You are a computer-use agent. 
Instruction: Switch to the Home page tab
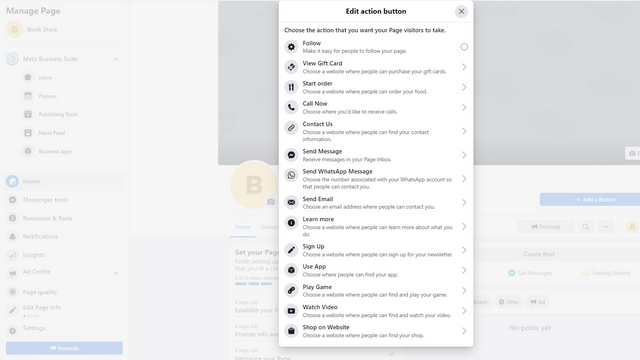242,227
